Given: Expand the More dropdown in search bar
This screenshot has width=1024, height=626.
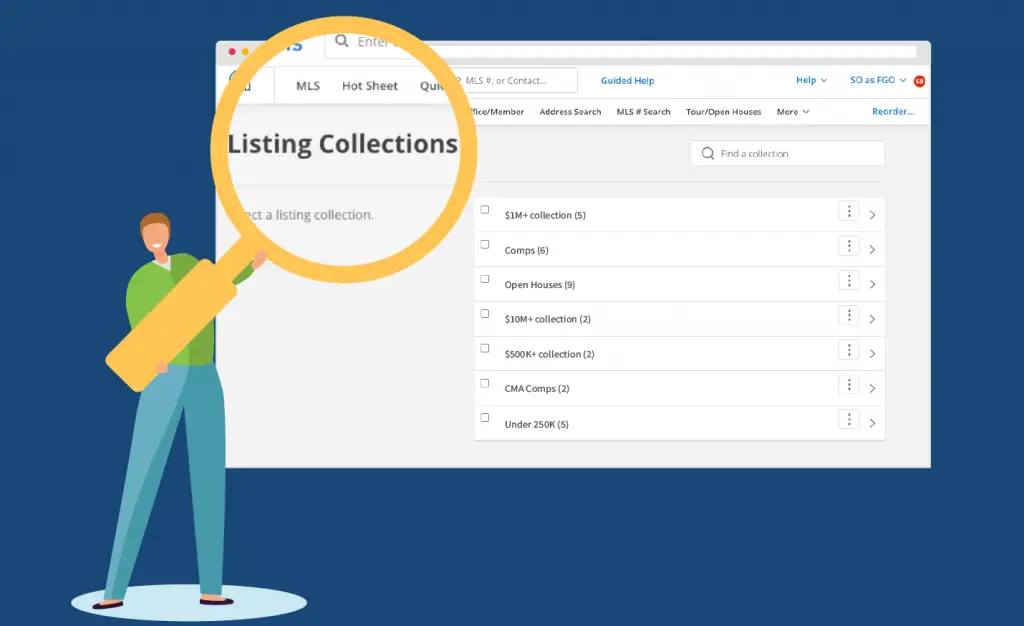Looking at the screenshot, I should tap(793, 112).
